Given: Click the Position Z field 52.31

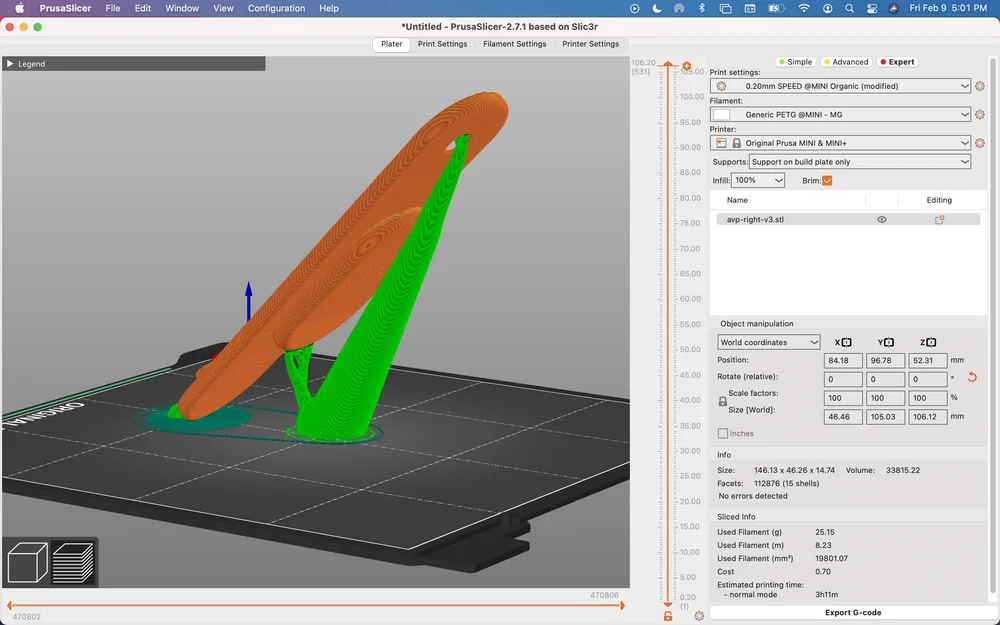Looking at the screenshot, I should [x=928, y=360].
